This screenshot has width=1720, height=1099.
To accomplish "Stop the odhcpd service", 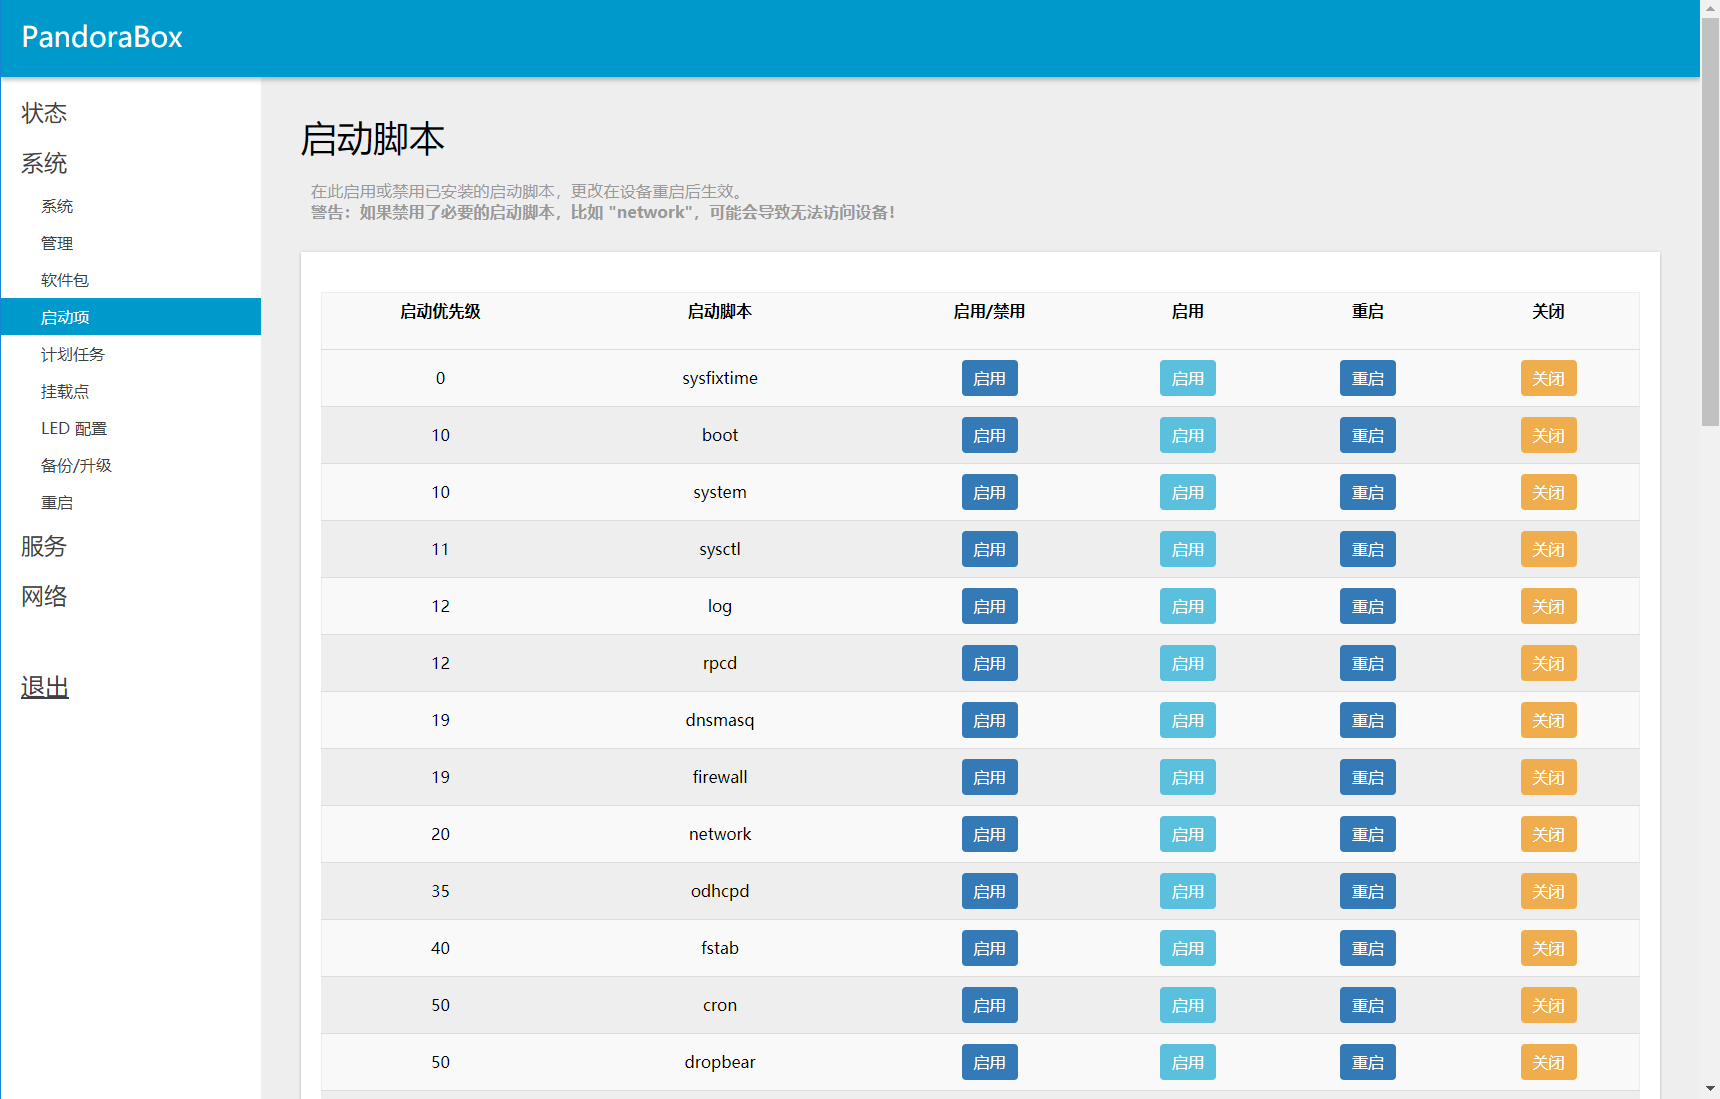I will click(1548, 891).
